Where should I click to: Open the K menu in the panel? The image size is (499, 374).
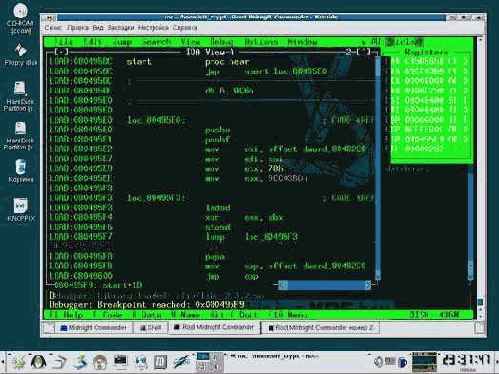pos(19,362)
